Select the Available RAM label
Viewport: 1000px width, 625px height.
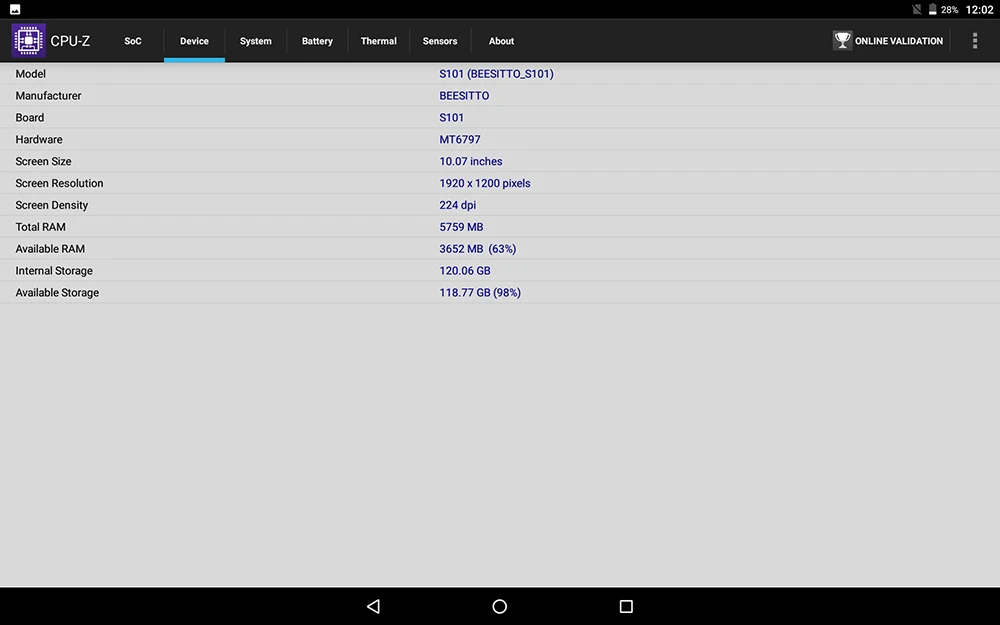coord(50,249)
